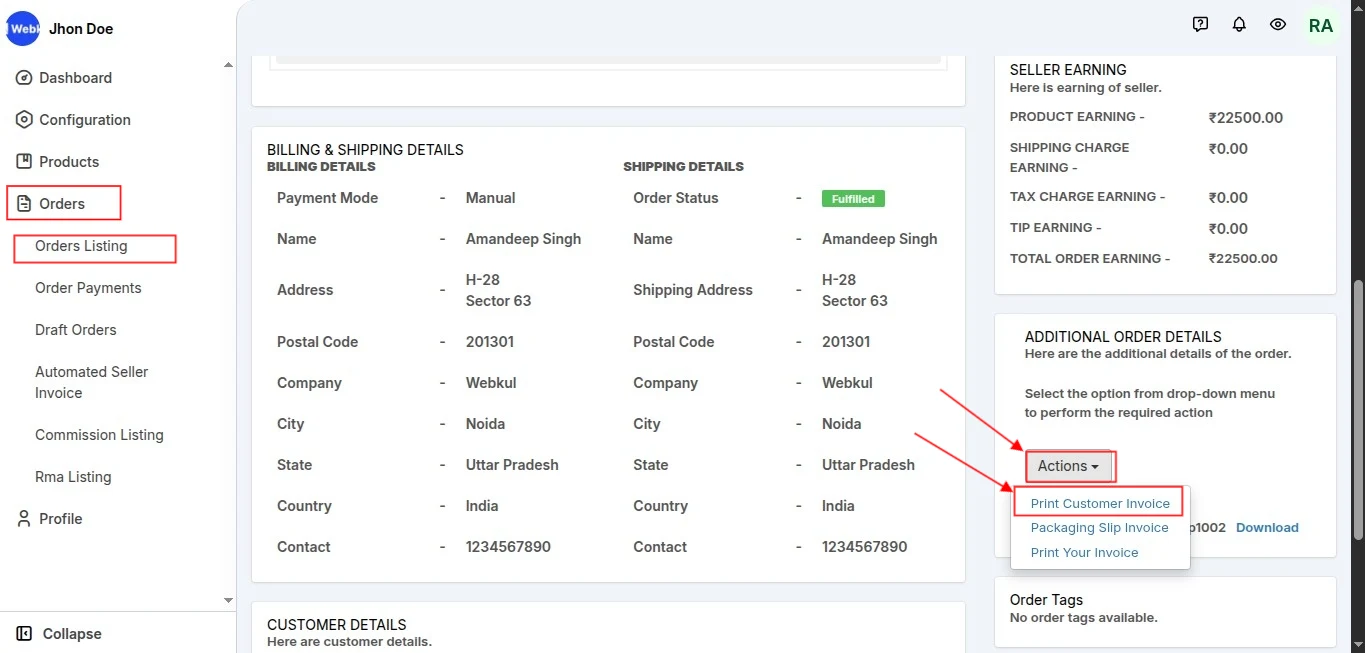Click the RA user avatar
The width and height of the screenshot is (1365, 653).
coord(1320,26)
